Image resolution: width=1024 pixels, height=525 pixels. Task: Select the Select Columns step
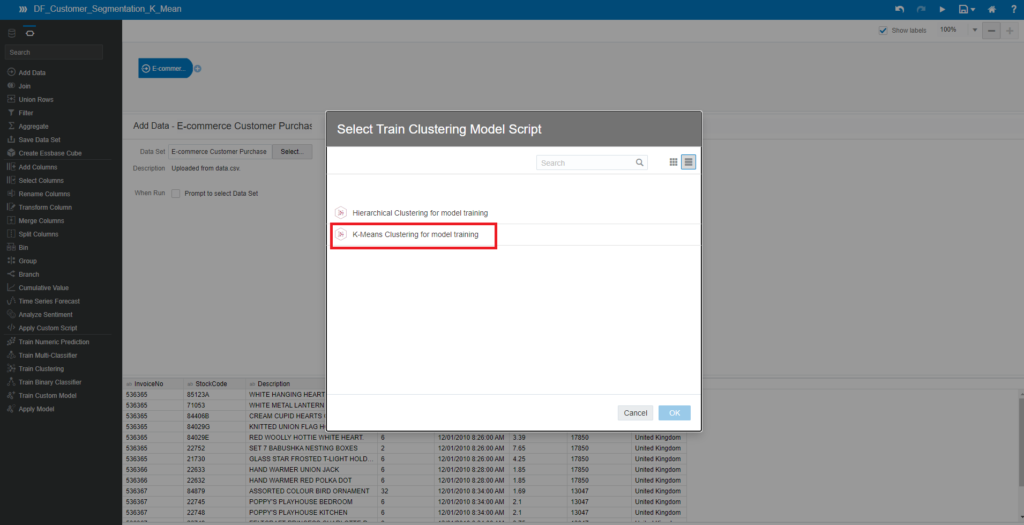coord(41,180)
